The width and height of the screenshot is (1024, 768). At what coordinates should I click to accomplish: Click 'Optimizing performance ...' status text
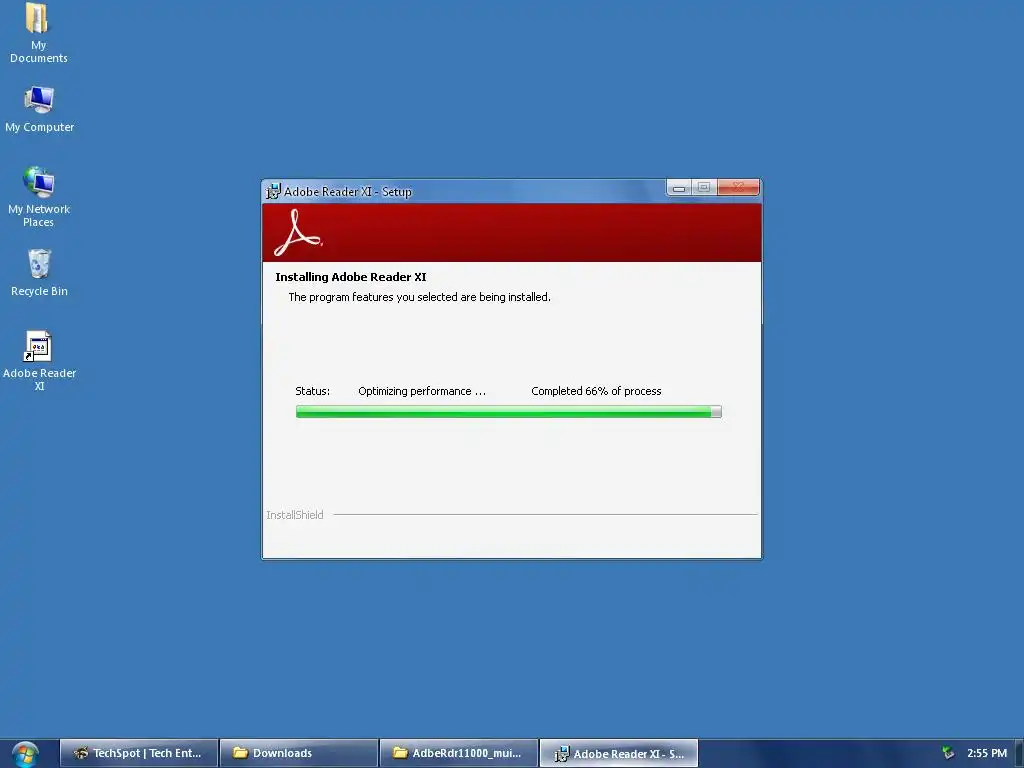point(422,391)
